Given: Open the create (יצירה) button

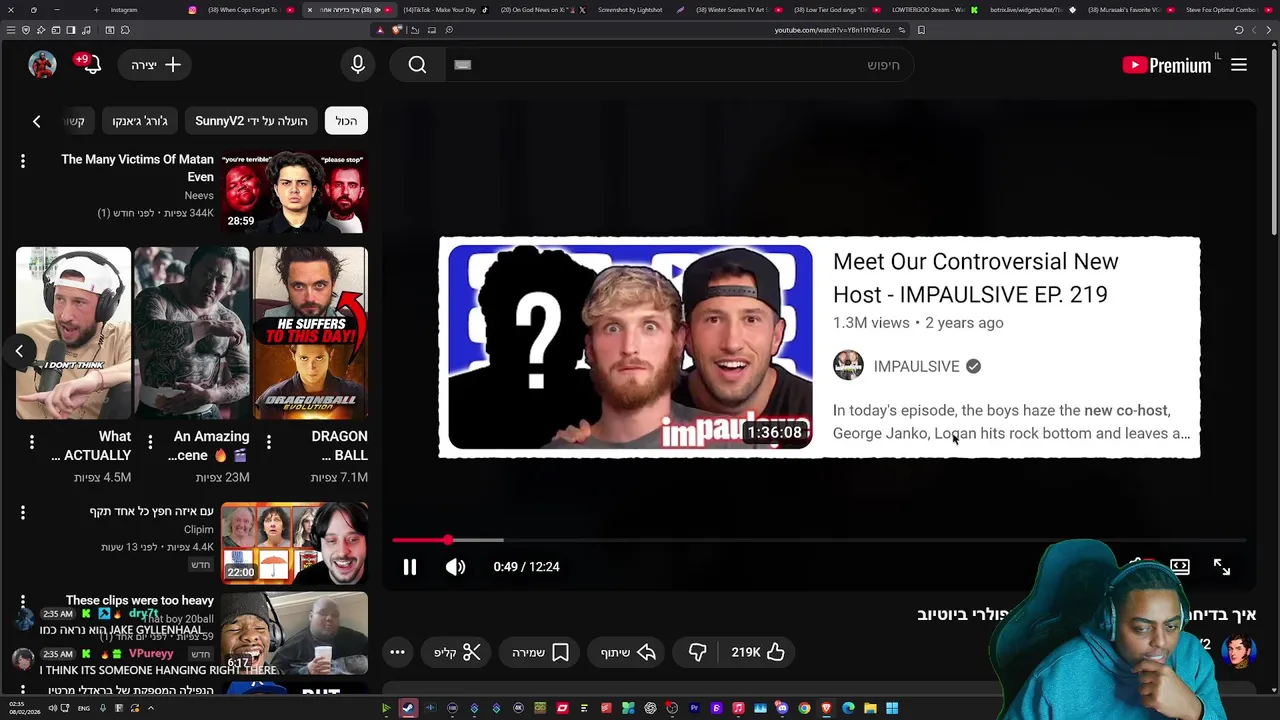Looking at the screenshot, I should (155, 65).
